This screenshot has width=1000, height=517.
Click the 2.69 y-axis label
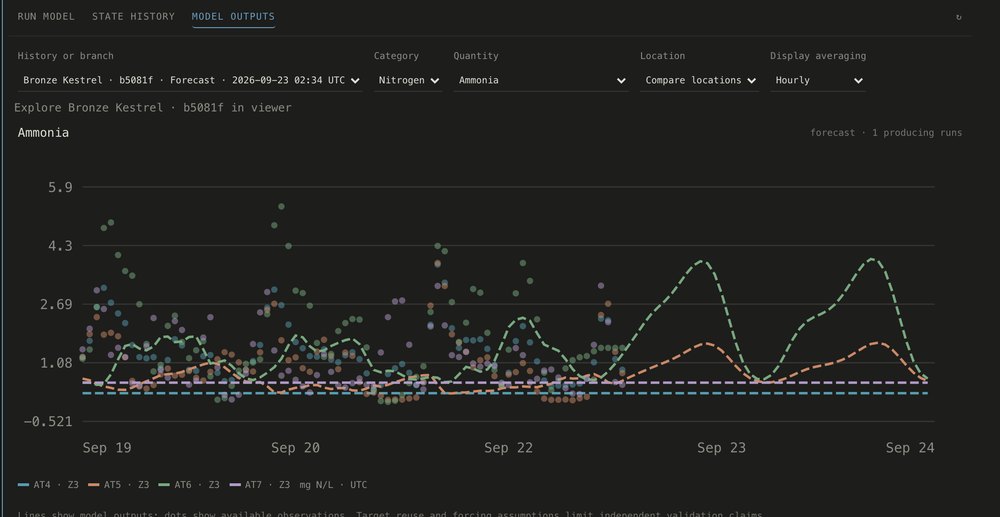[x=56, y=304]
